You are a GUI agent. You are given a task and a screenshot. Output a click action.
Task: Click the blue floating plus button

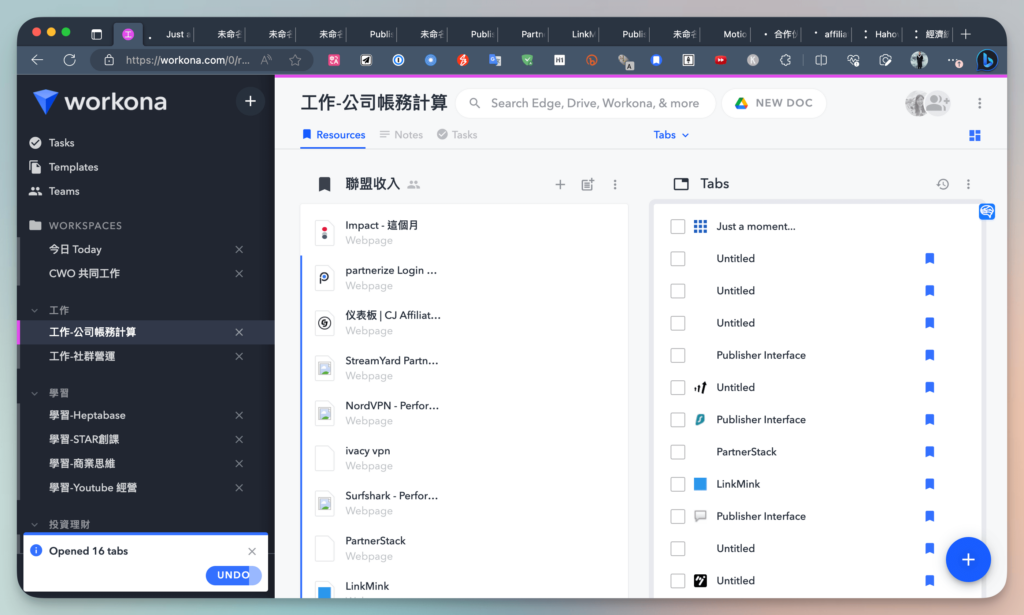[x=968, y=560]
